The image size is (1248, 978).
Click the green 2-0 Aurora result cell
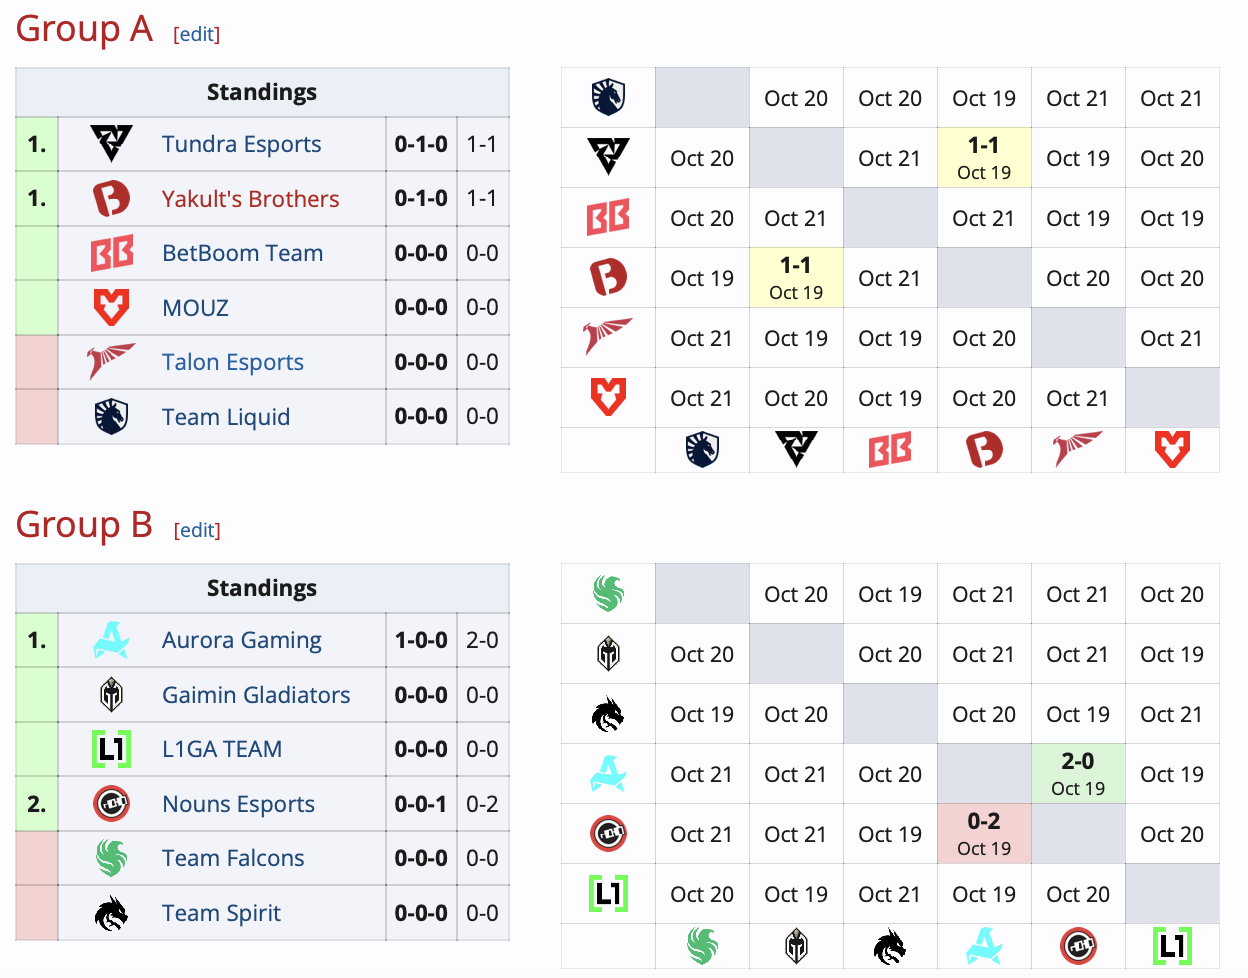[1077, 773]
